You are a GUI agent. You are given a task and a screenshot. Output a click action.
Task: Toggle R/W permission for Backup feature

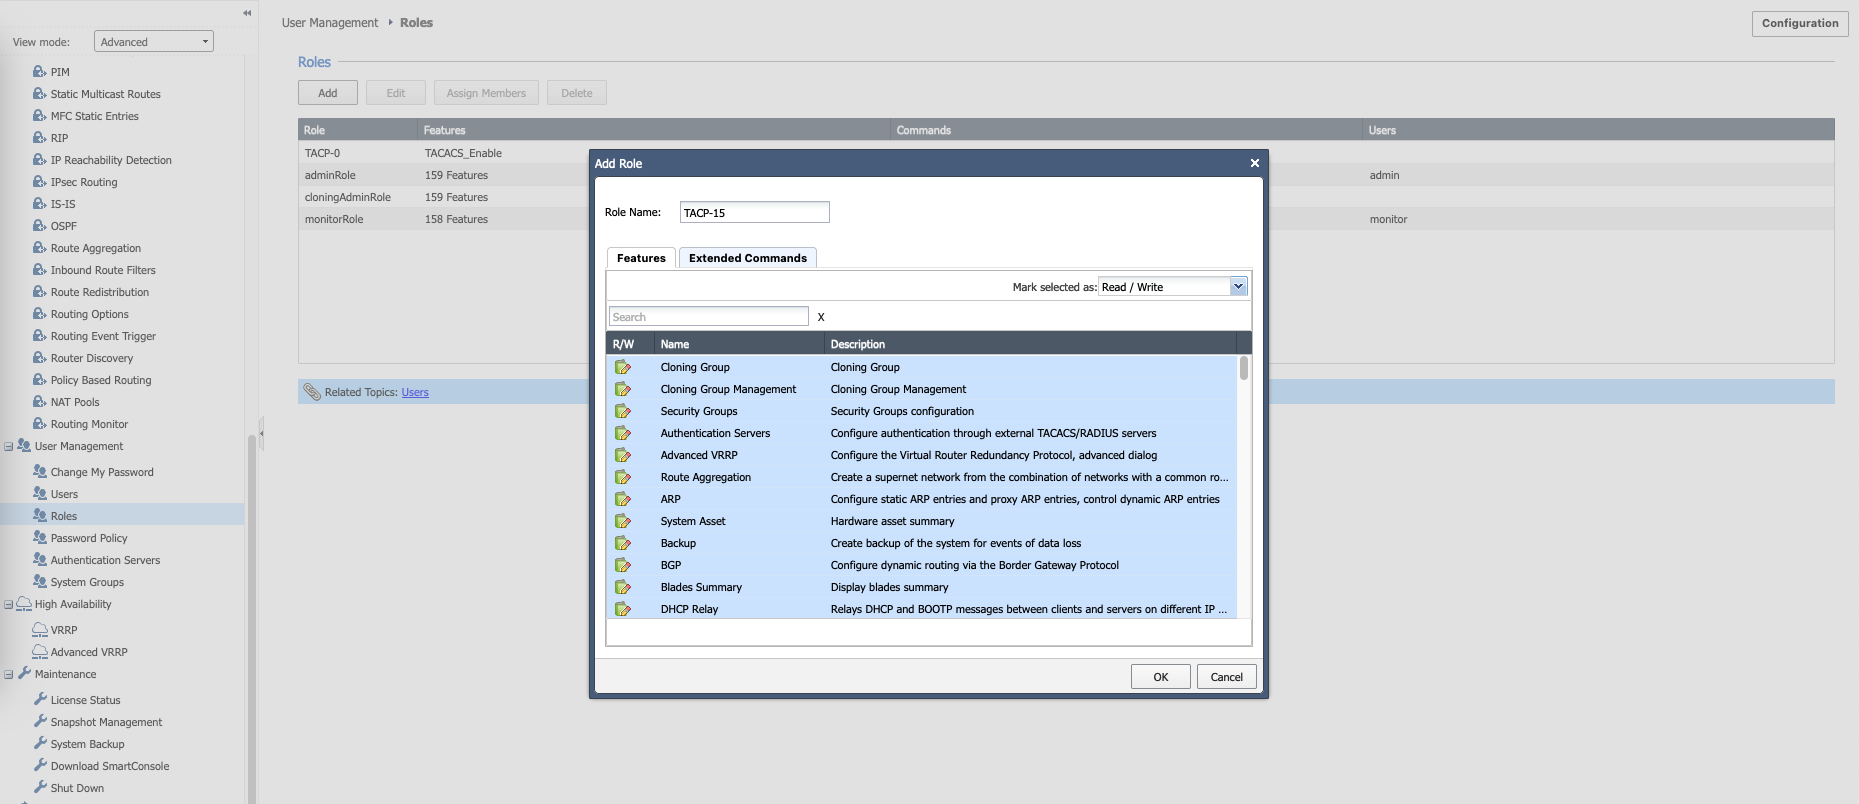pos(622,543)
